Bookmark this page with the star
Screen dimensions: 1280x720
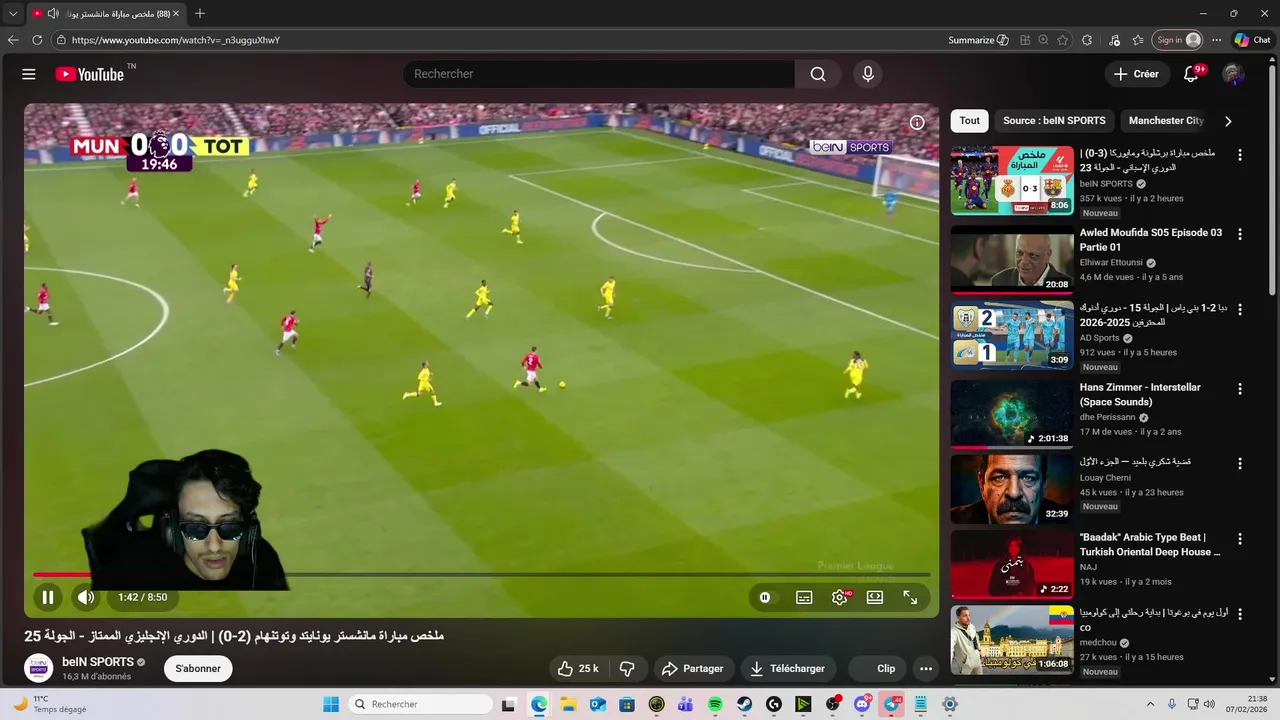1062,40
